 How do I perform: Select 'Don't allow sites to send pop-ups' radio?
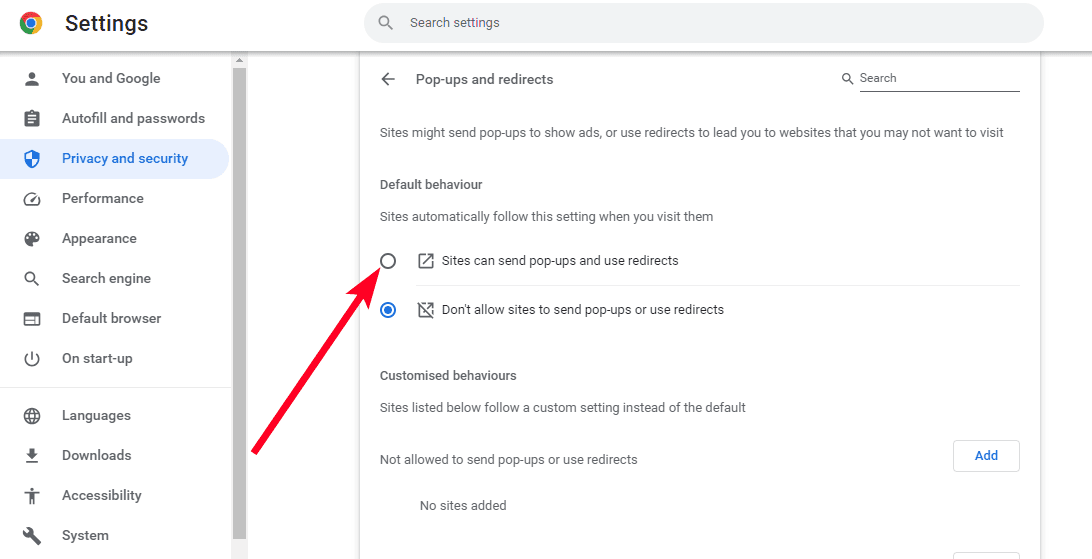click(x=388, y=310)
